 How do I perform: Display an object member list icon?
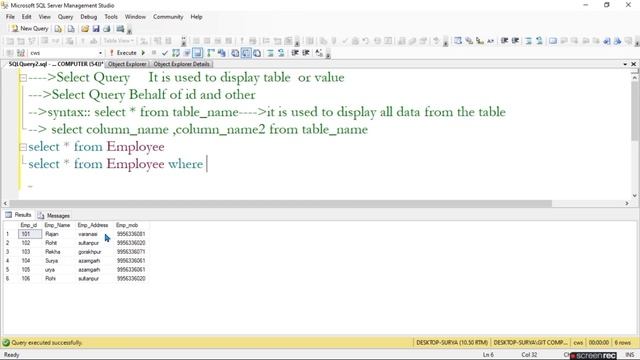click(458, 41)
